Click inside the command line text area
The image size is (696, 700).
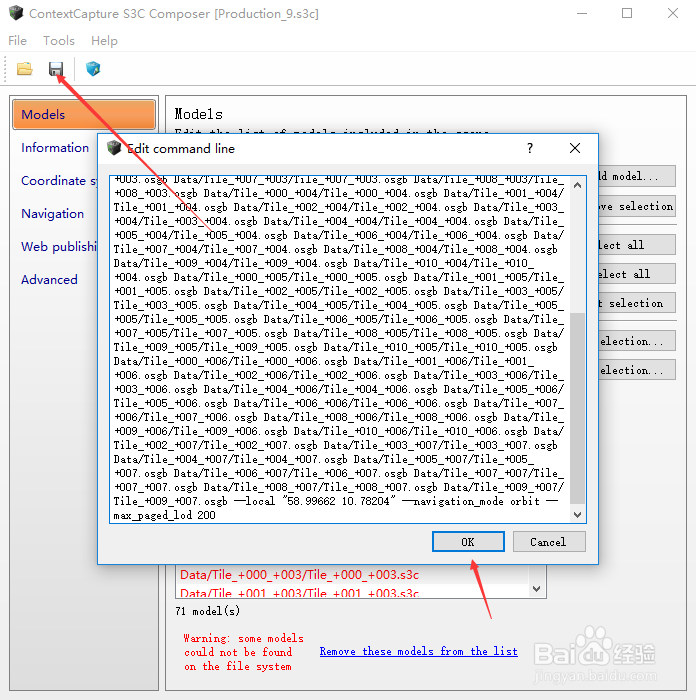click(x=339, y=349)
